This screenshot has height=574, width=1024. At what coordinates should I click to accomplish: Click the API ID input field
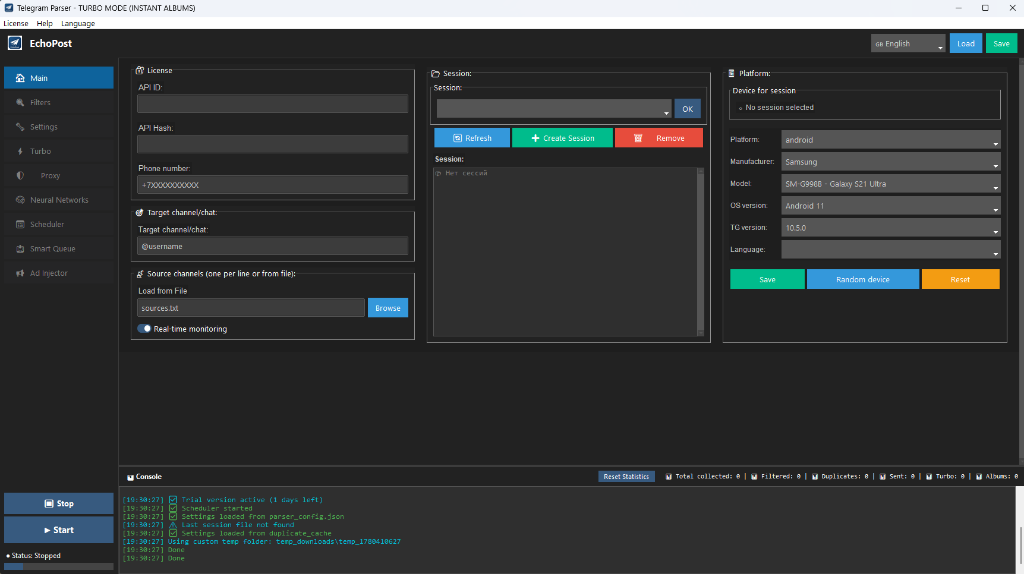coord(272,104)
